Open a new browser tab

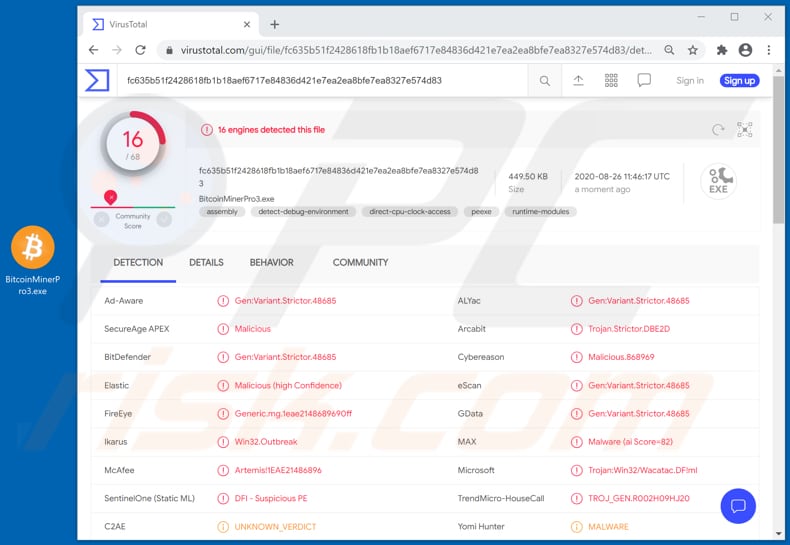(x=275, y=24)
